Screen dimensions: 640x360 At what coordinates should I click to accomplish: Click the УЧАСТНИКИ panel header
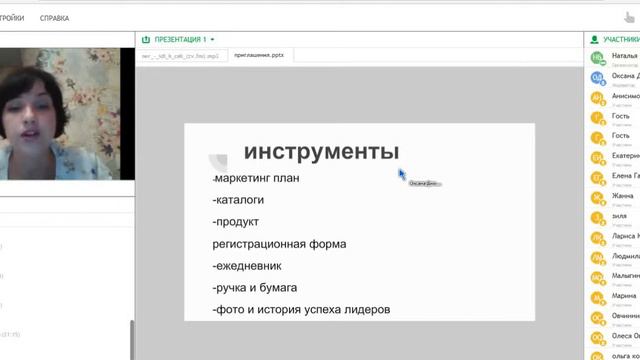tap(621, 40)
